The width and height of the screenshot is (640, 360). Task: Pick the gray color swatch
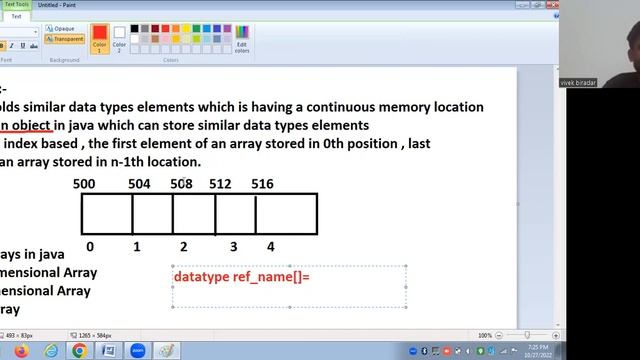click(x=144, y=29)
